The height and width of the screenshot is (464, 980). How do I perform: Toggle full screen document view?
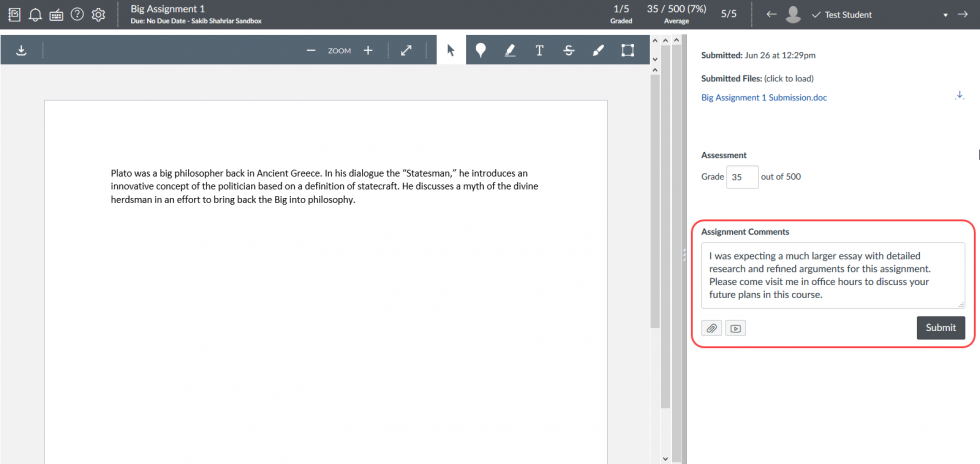[406, 51]
